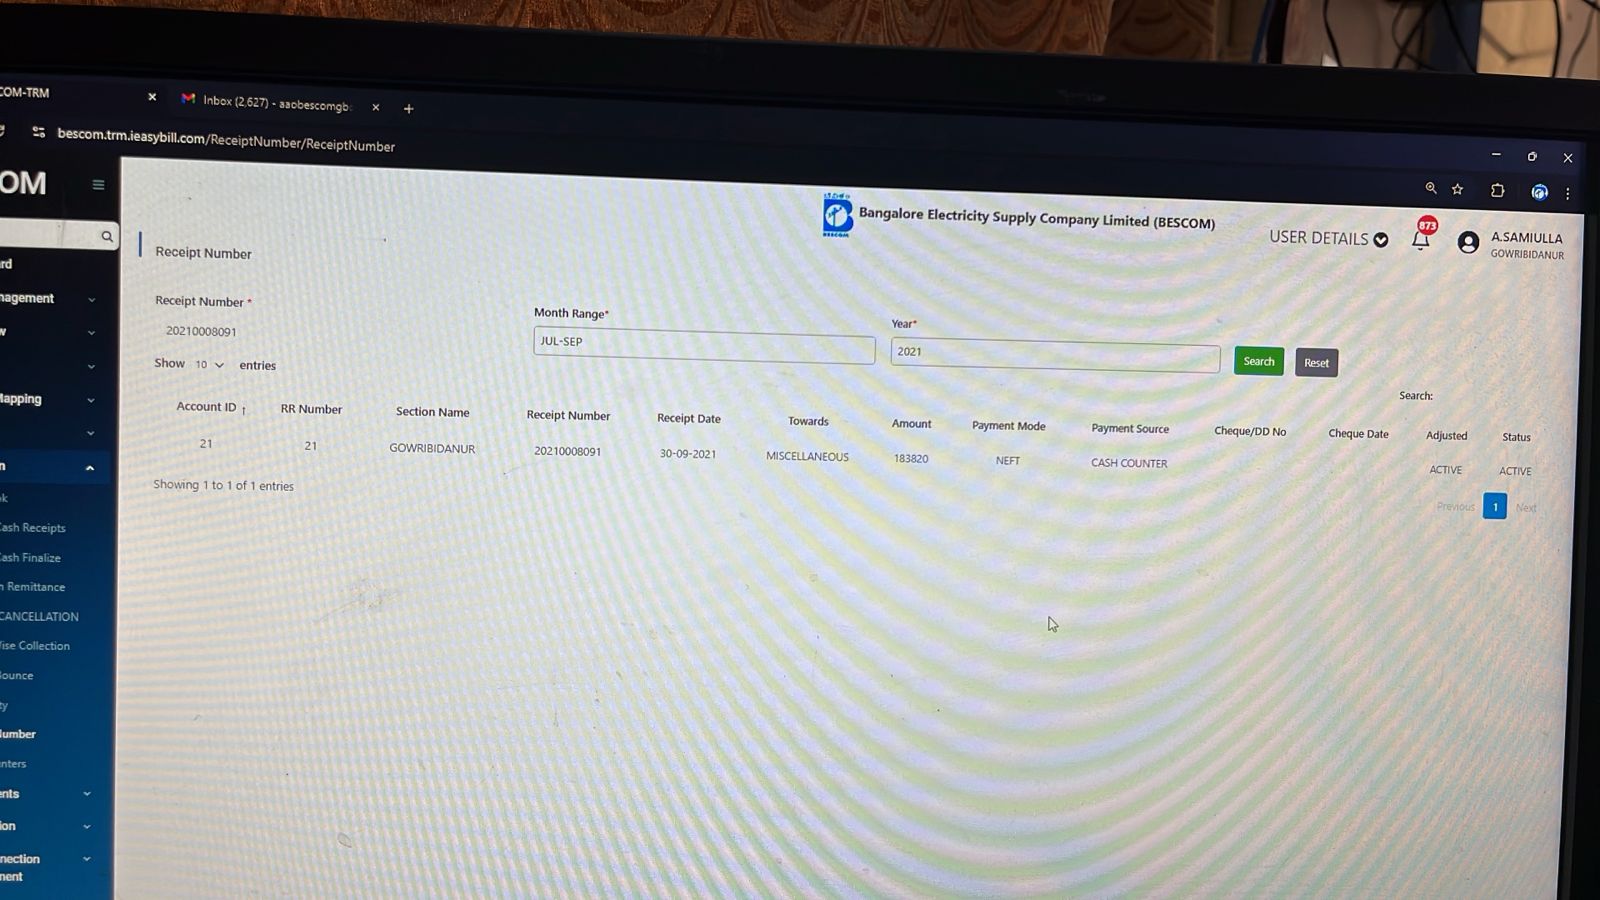Screen dimensions: 1600x900
Task: Sort by Payment Mode column header
Action: 1008,426
